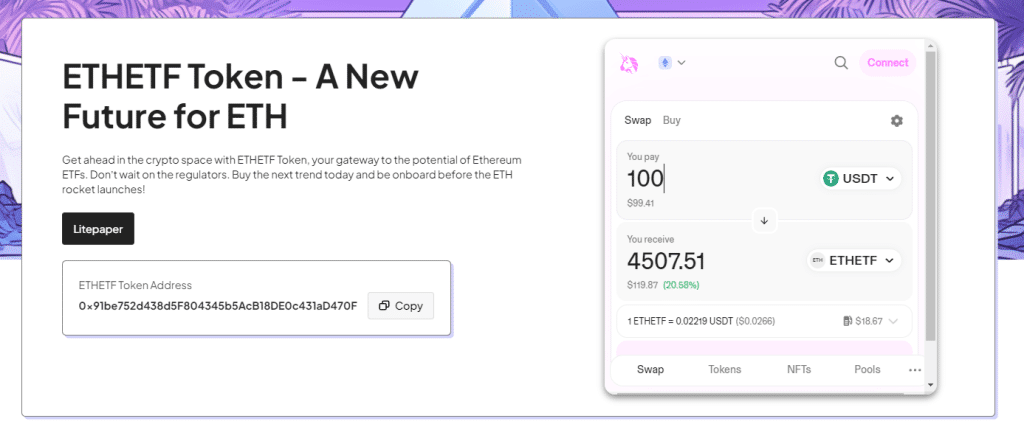1024x441 pixels.
Task: Open the Tokens bottom navigation item
Action: [x=725, y=369]
